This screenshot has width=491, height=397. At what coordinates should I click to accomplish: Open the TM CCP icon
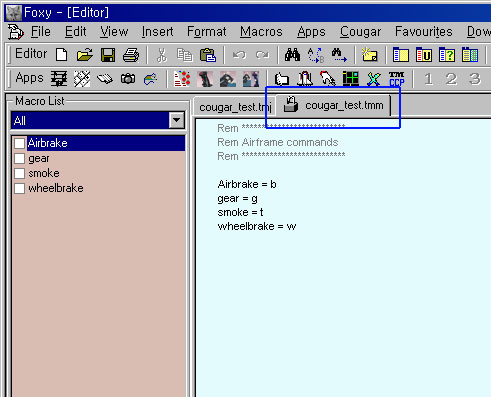[x=397, y=79]
